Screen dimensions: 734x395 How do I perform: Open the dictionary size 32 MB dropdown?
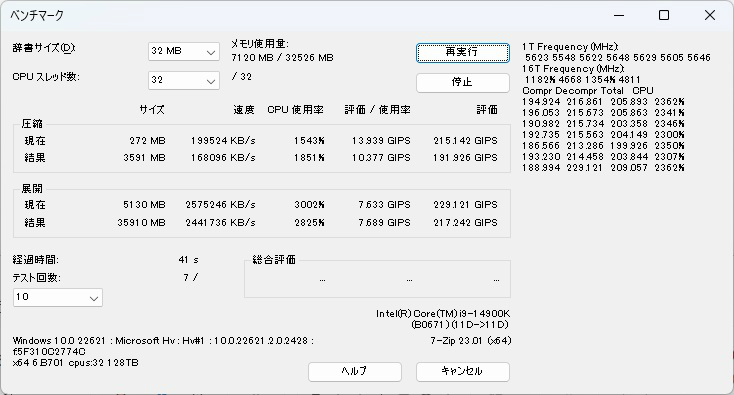[x=184, y=51]
